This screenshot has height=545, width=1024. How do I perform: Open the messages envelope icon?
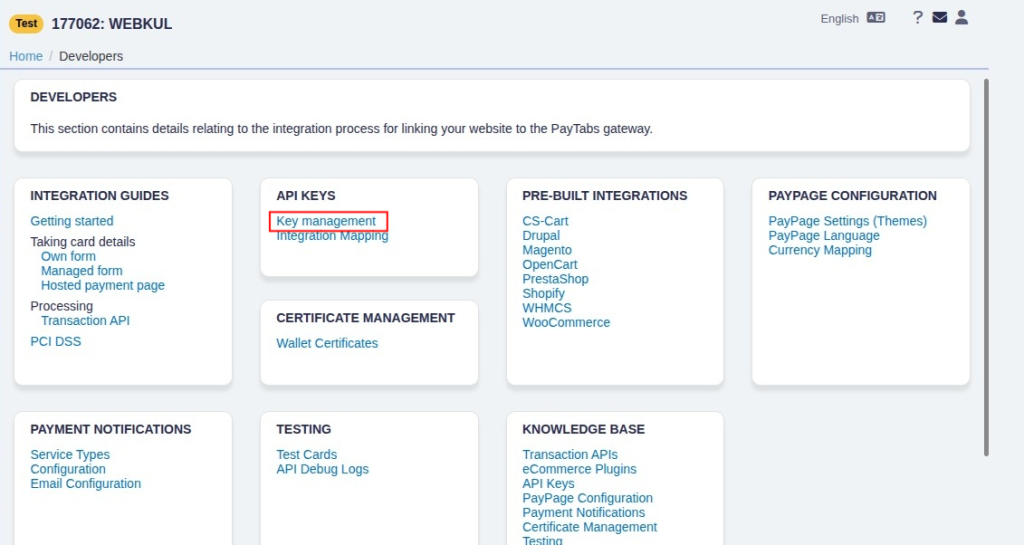point(940,18)
